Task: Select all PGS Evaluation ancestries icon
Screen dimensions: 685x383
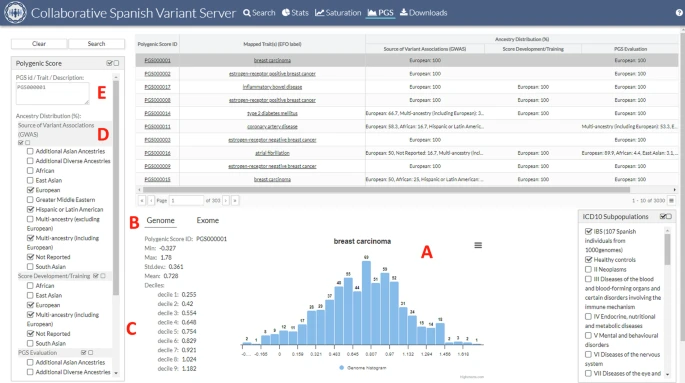Action: (83, 352)
